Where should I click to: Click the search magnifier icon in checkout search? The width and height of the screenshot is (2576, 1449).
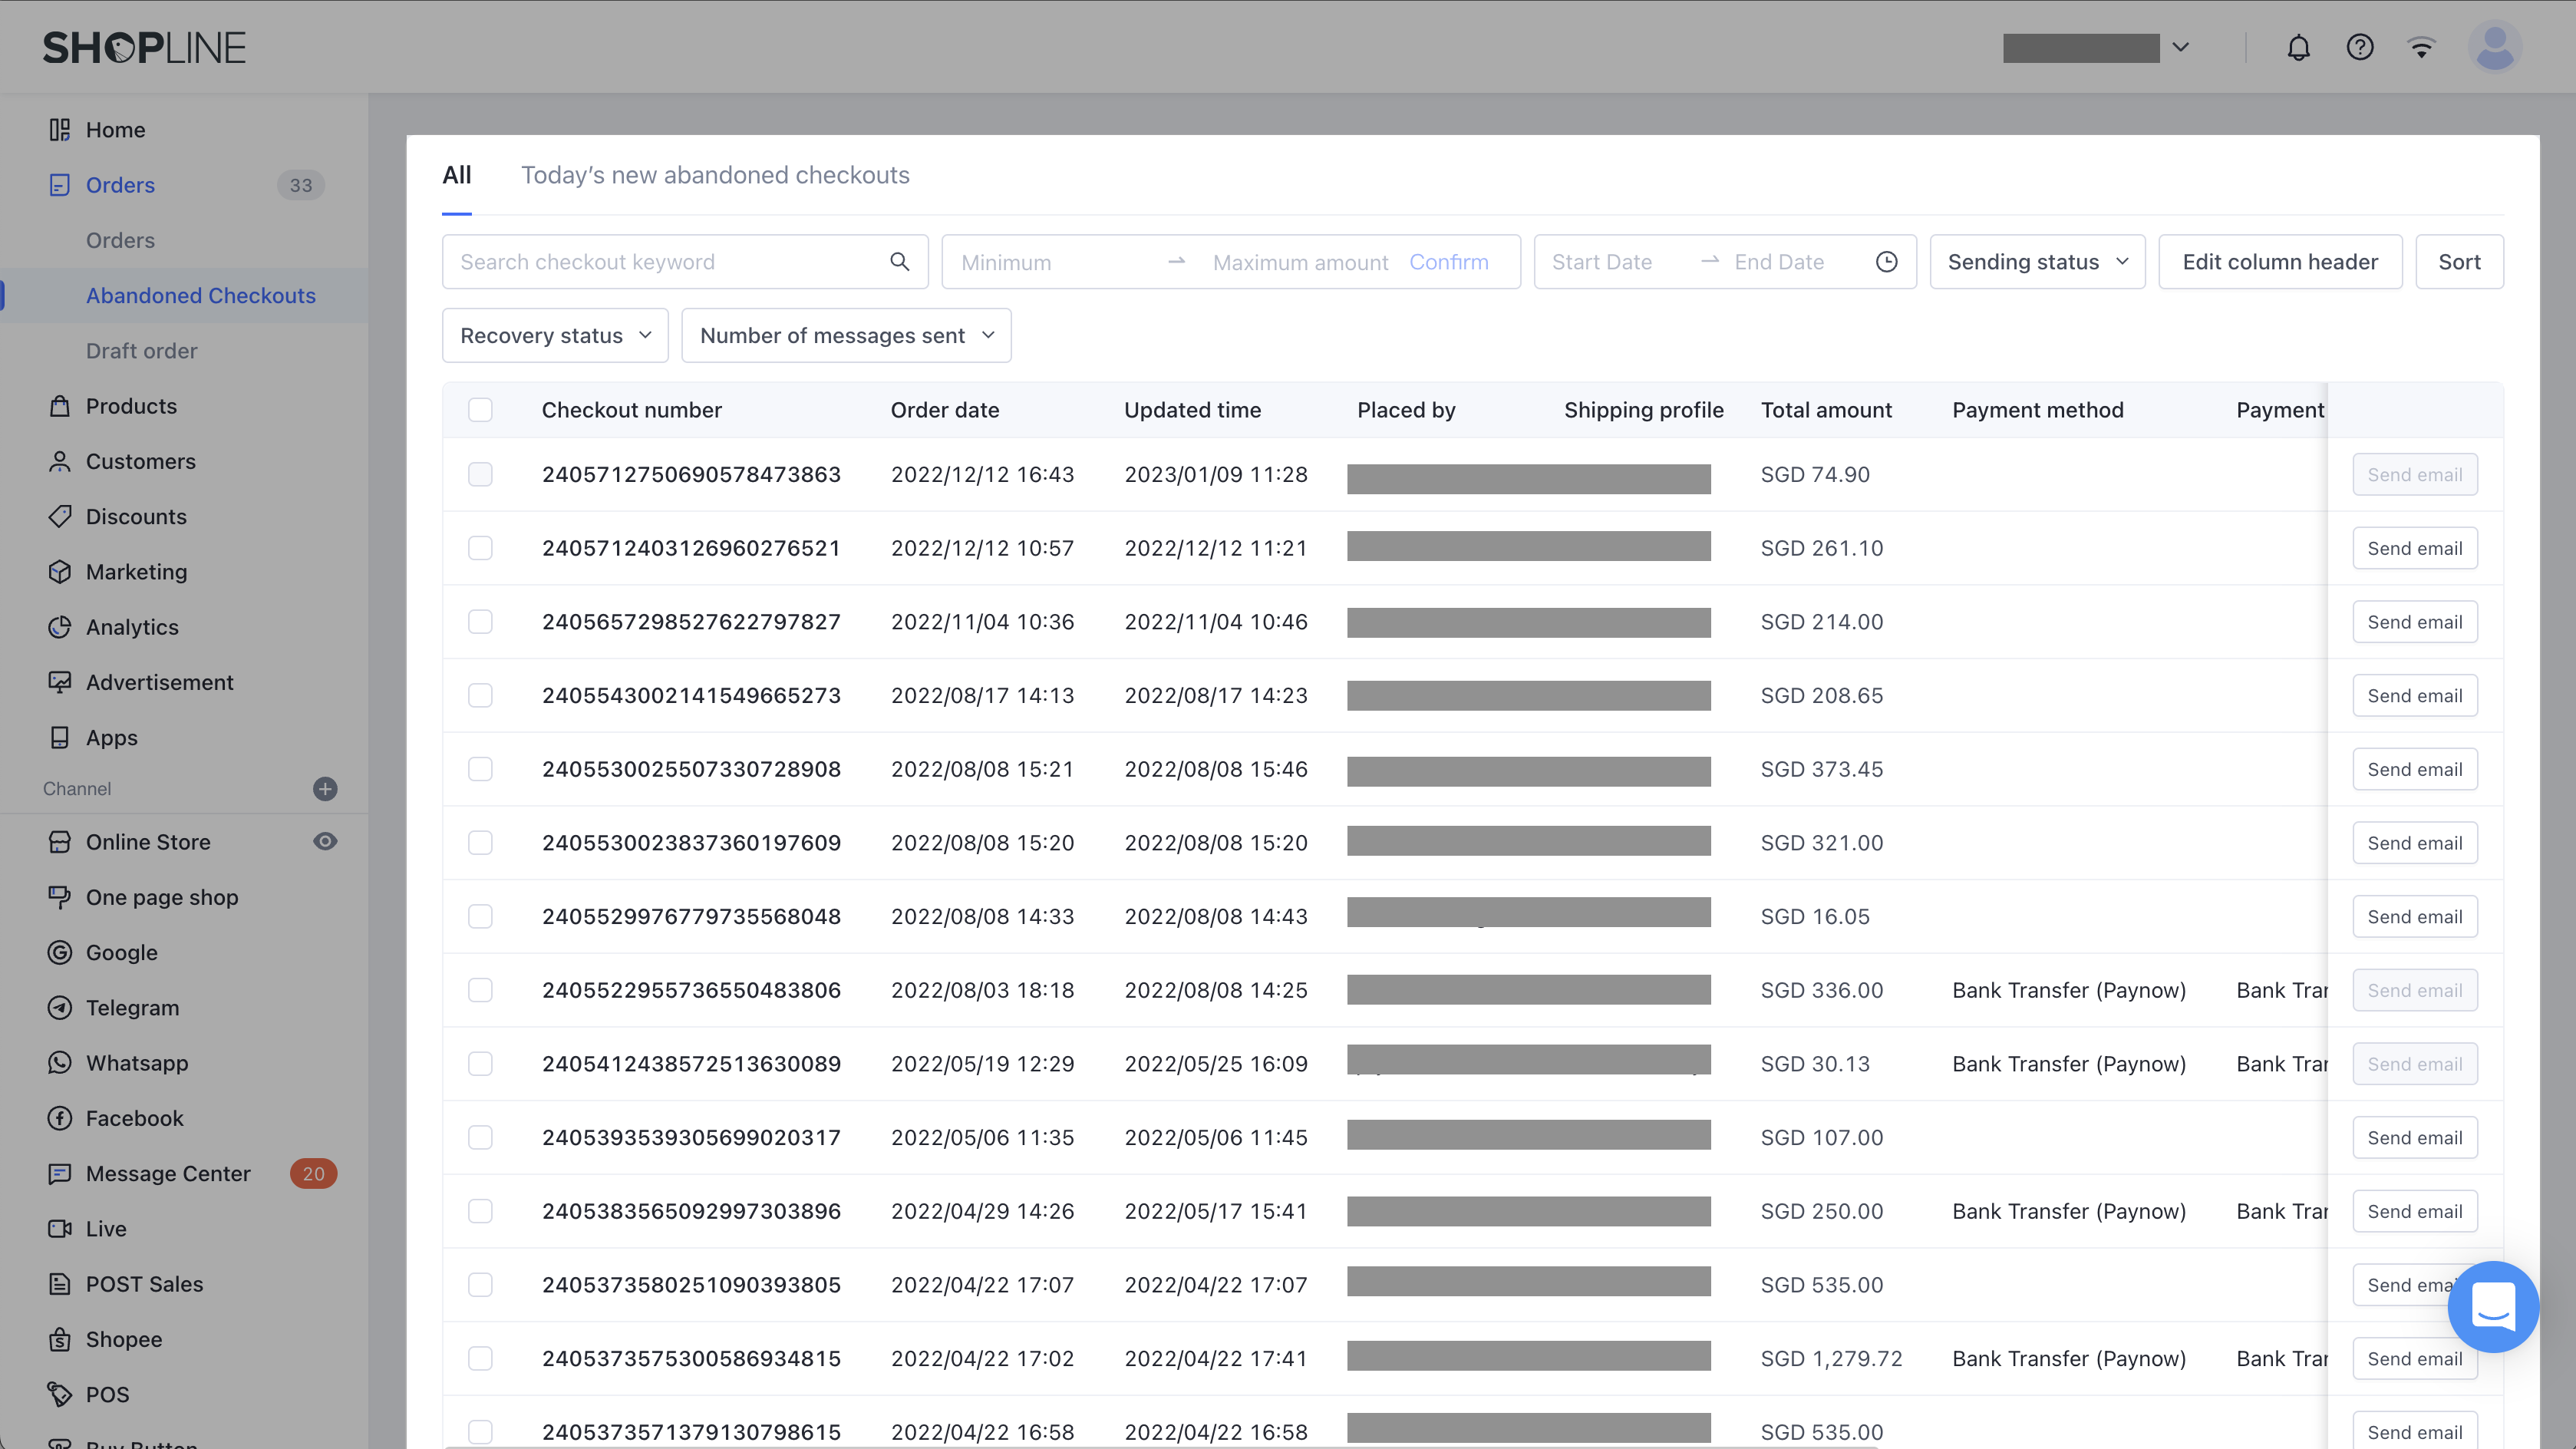(x=899, y=262)
